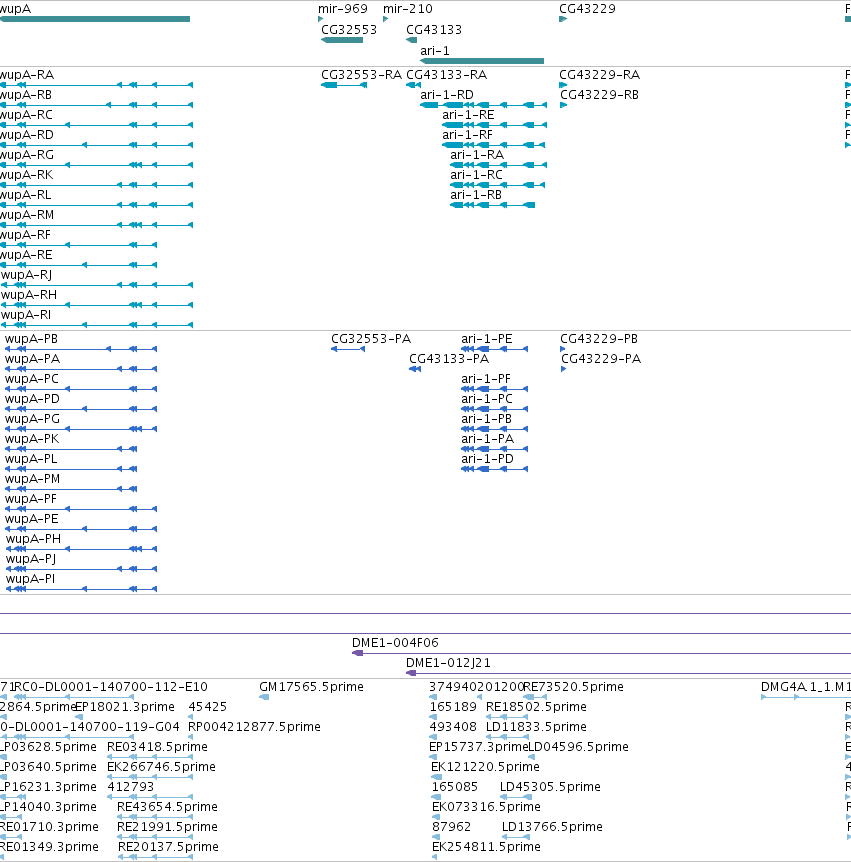Select the wupA gene bar
This screenshot has width=851, height=862.
[x=95, y=19]
